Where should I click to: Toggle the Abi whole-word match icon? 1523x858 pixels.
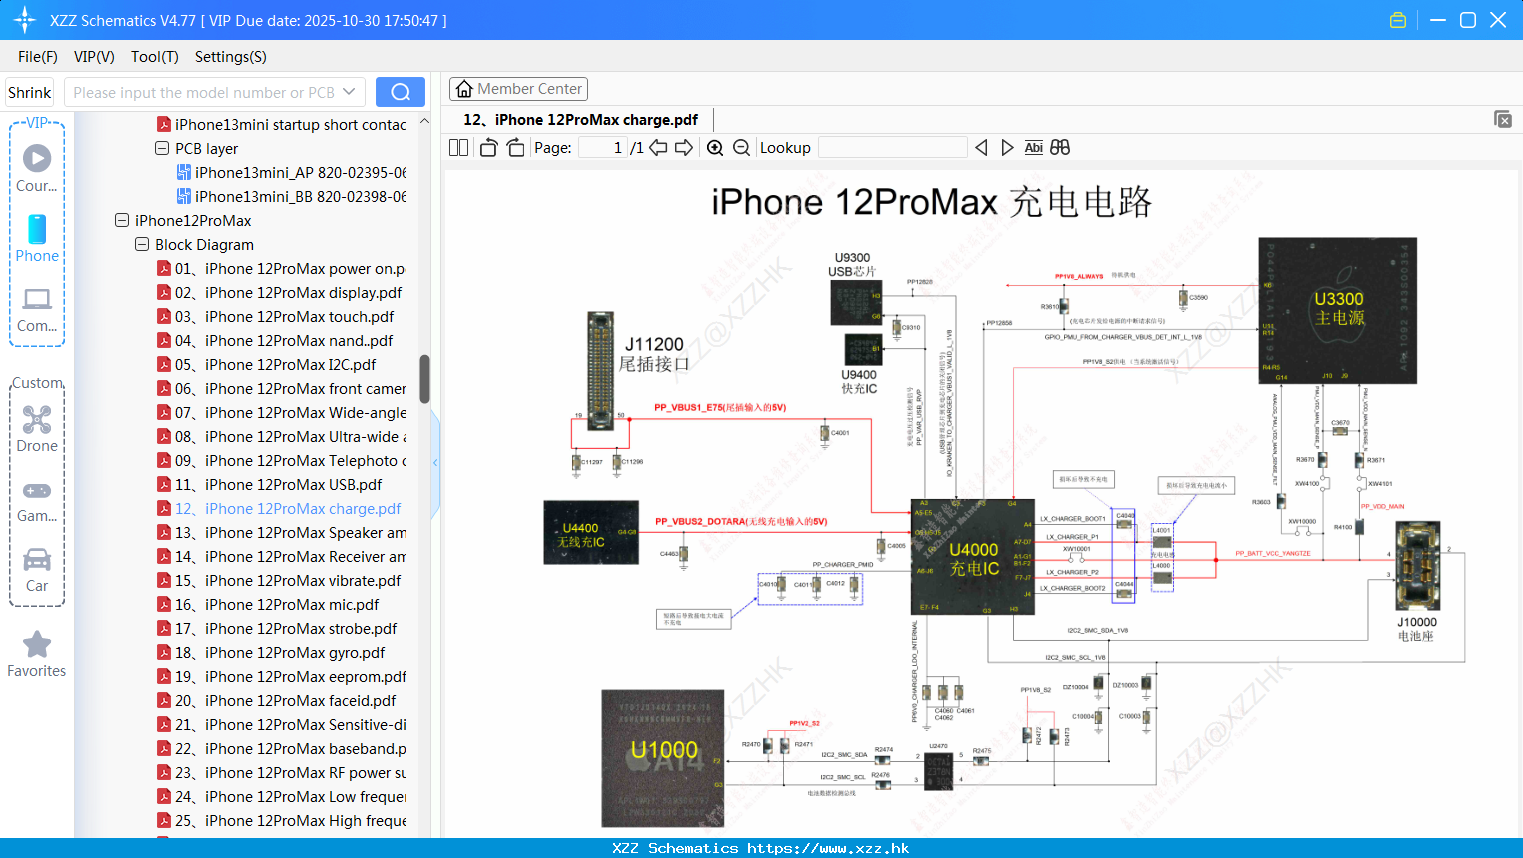pos(1034,148)
